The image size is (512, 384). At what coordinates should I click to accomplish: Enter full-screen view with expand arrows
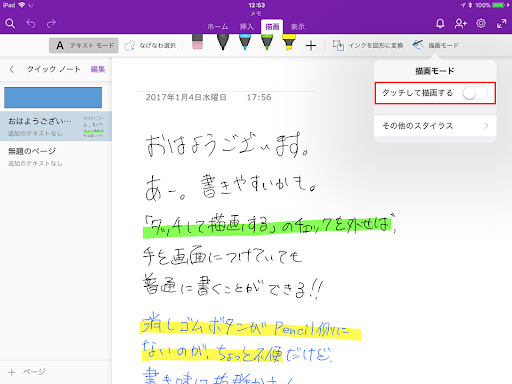click(x=501, y=24)
